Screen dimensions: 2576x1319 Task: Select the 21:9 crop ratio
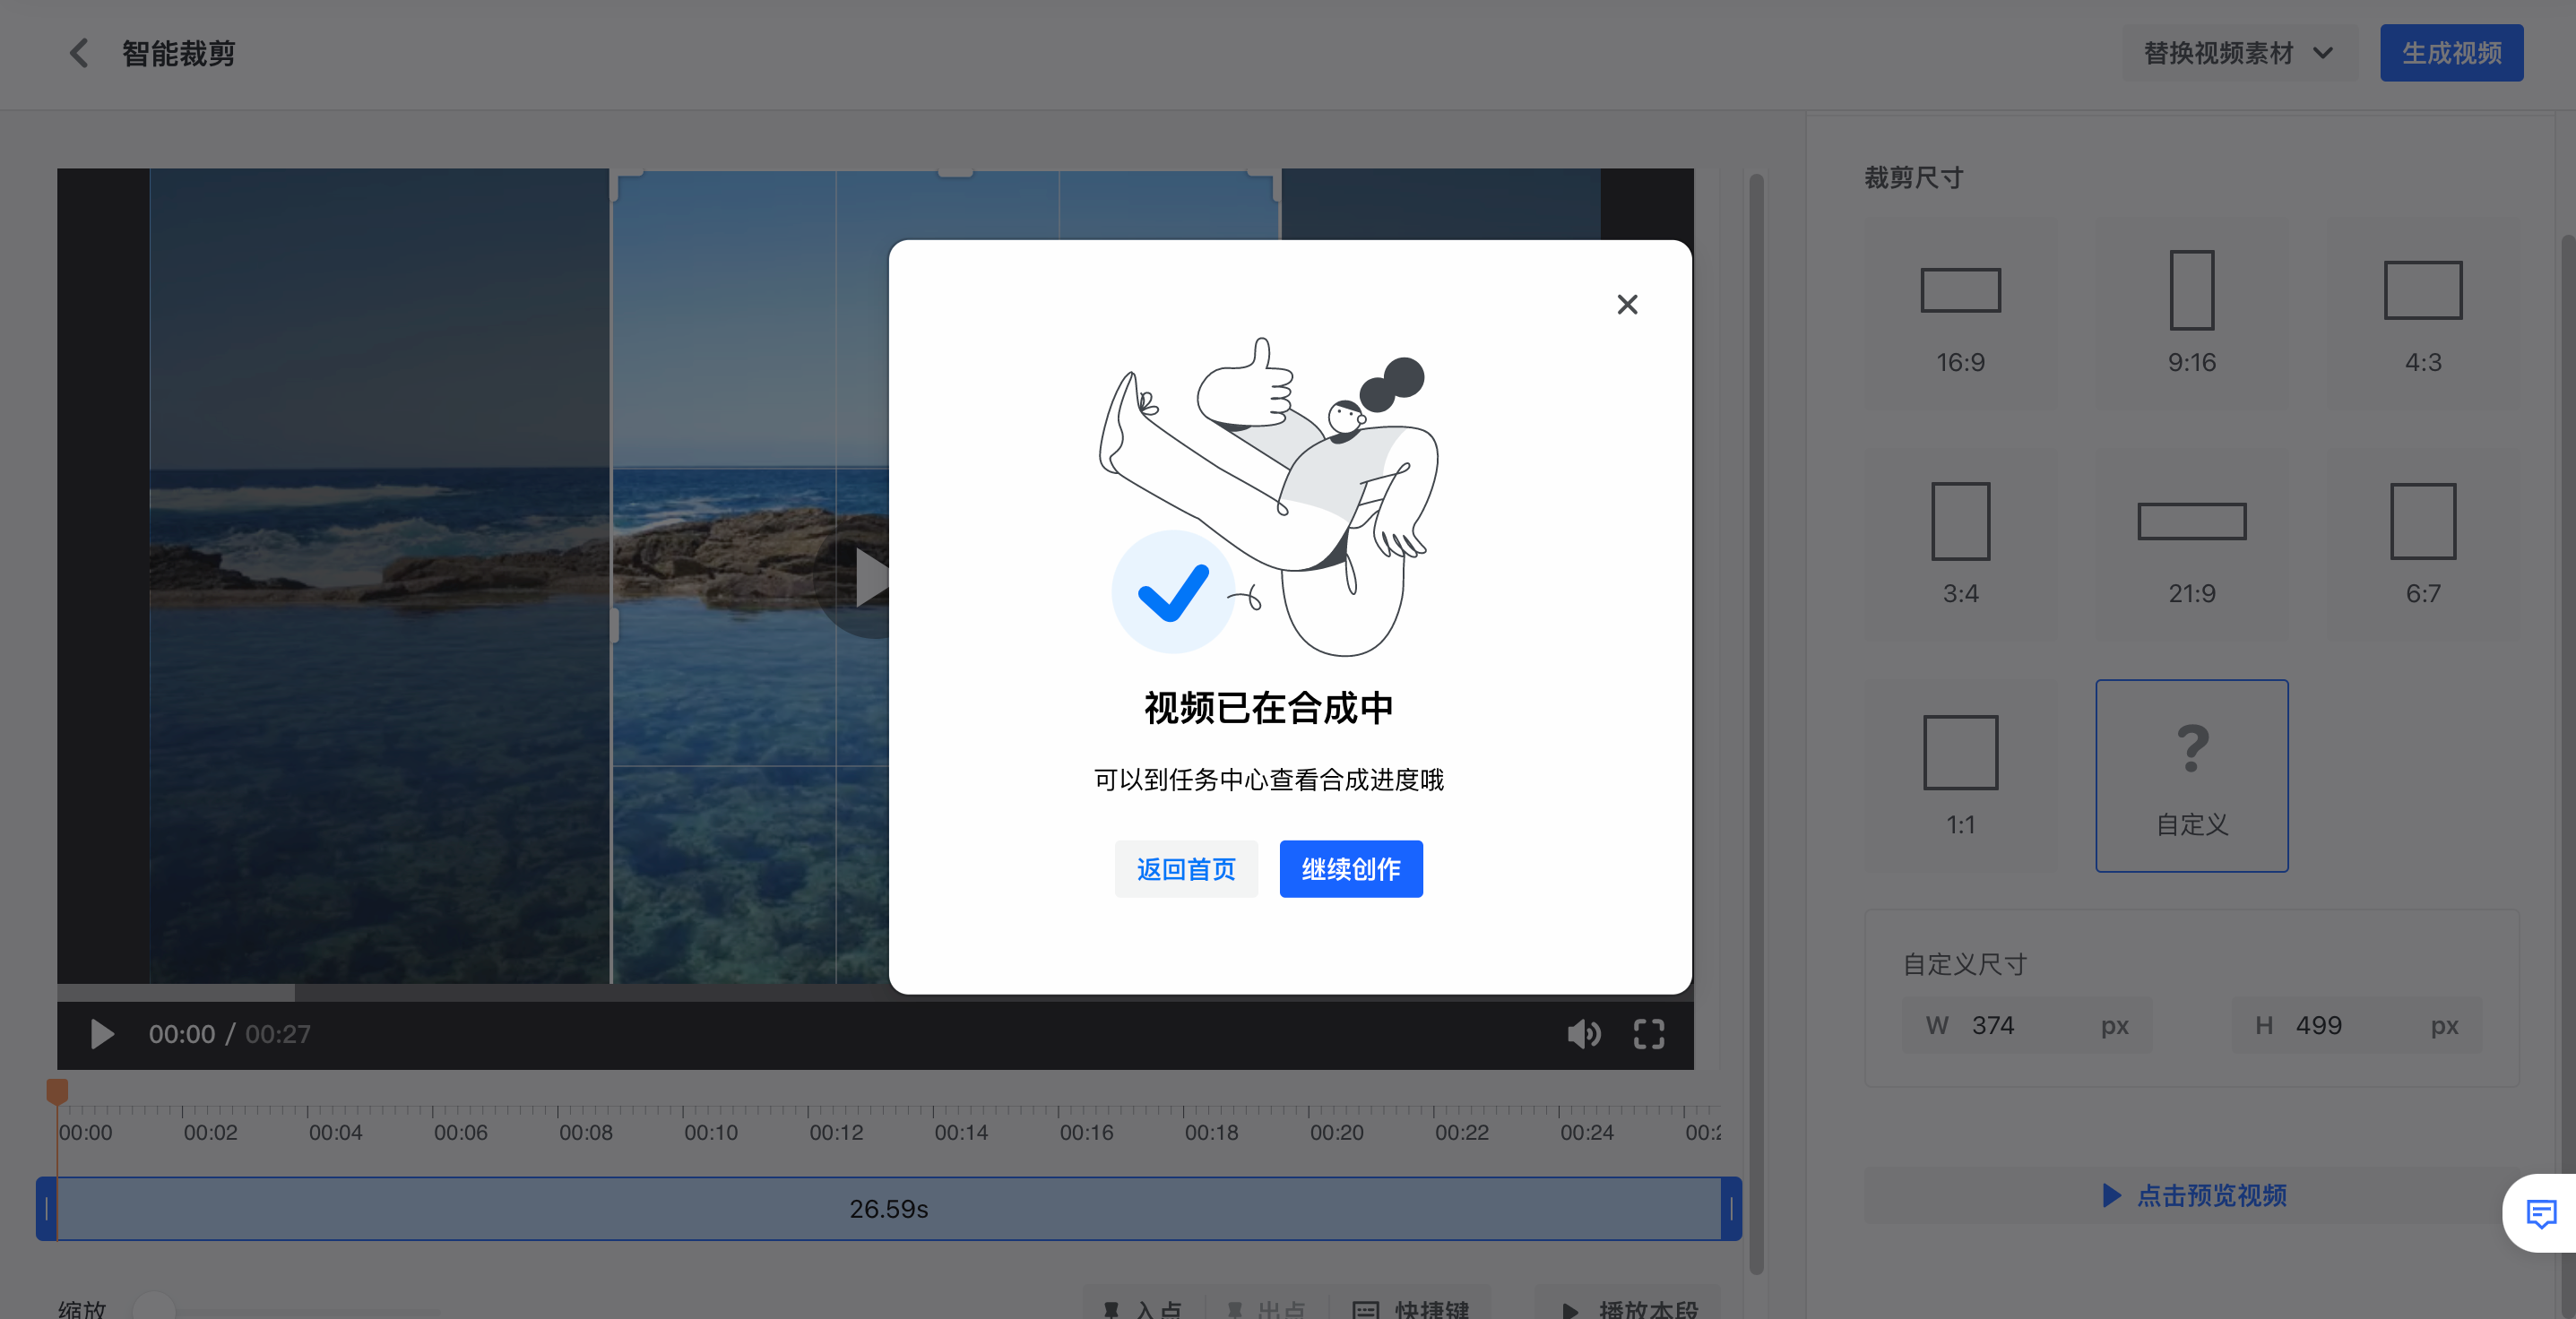[x=2191, y=545]
